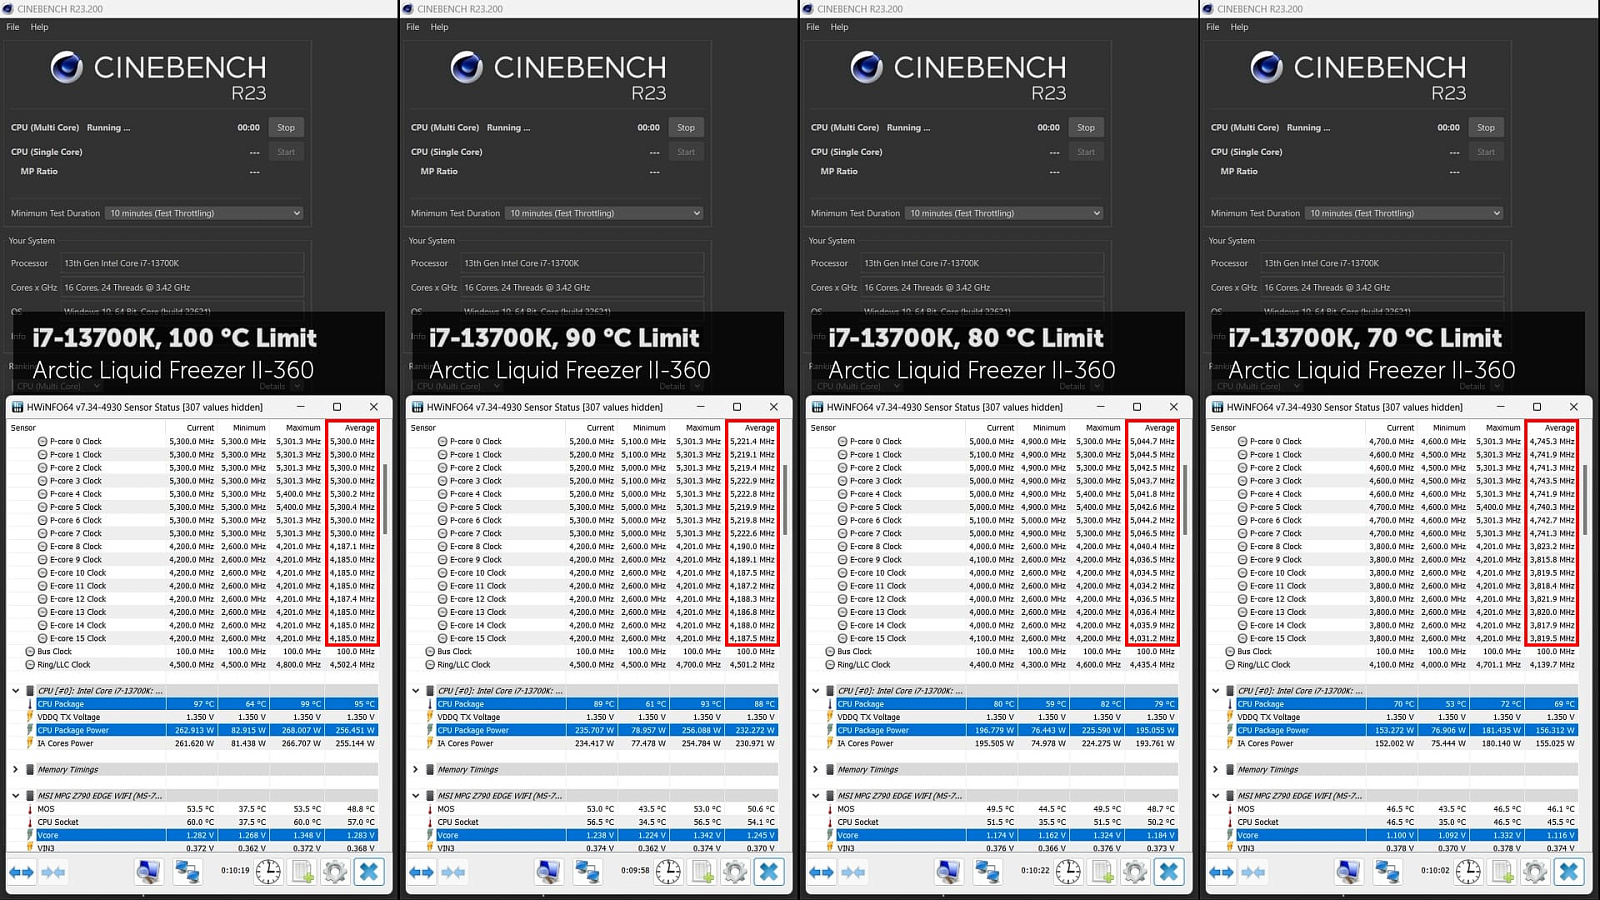The height and width of the screenshot is (900, 1600).
Task: Stop CPU Multi Core test in third Cinebench window
Action: (1086, 127)
